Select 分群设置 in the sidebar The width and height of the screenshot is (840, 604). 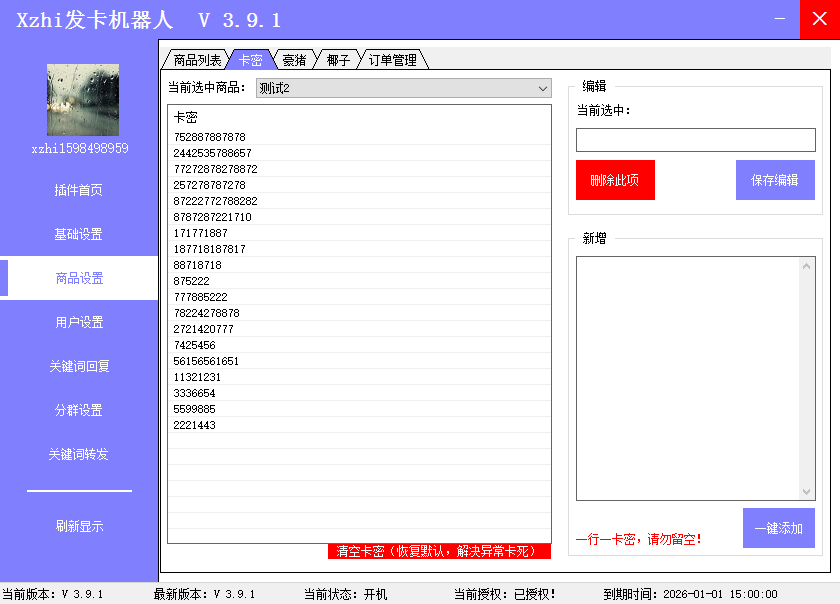pos(79,410)
